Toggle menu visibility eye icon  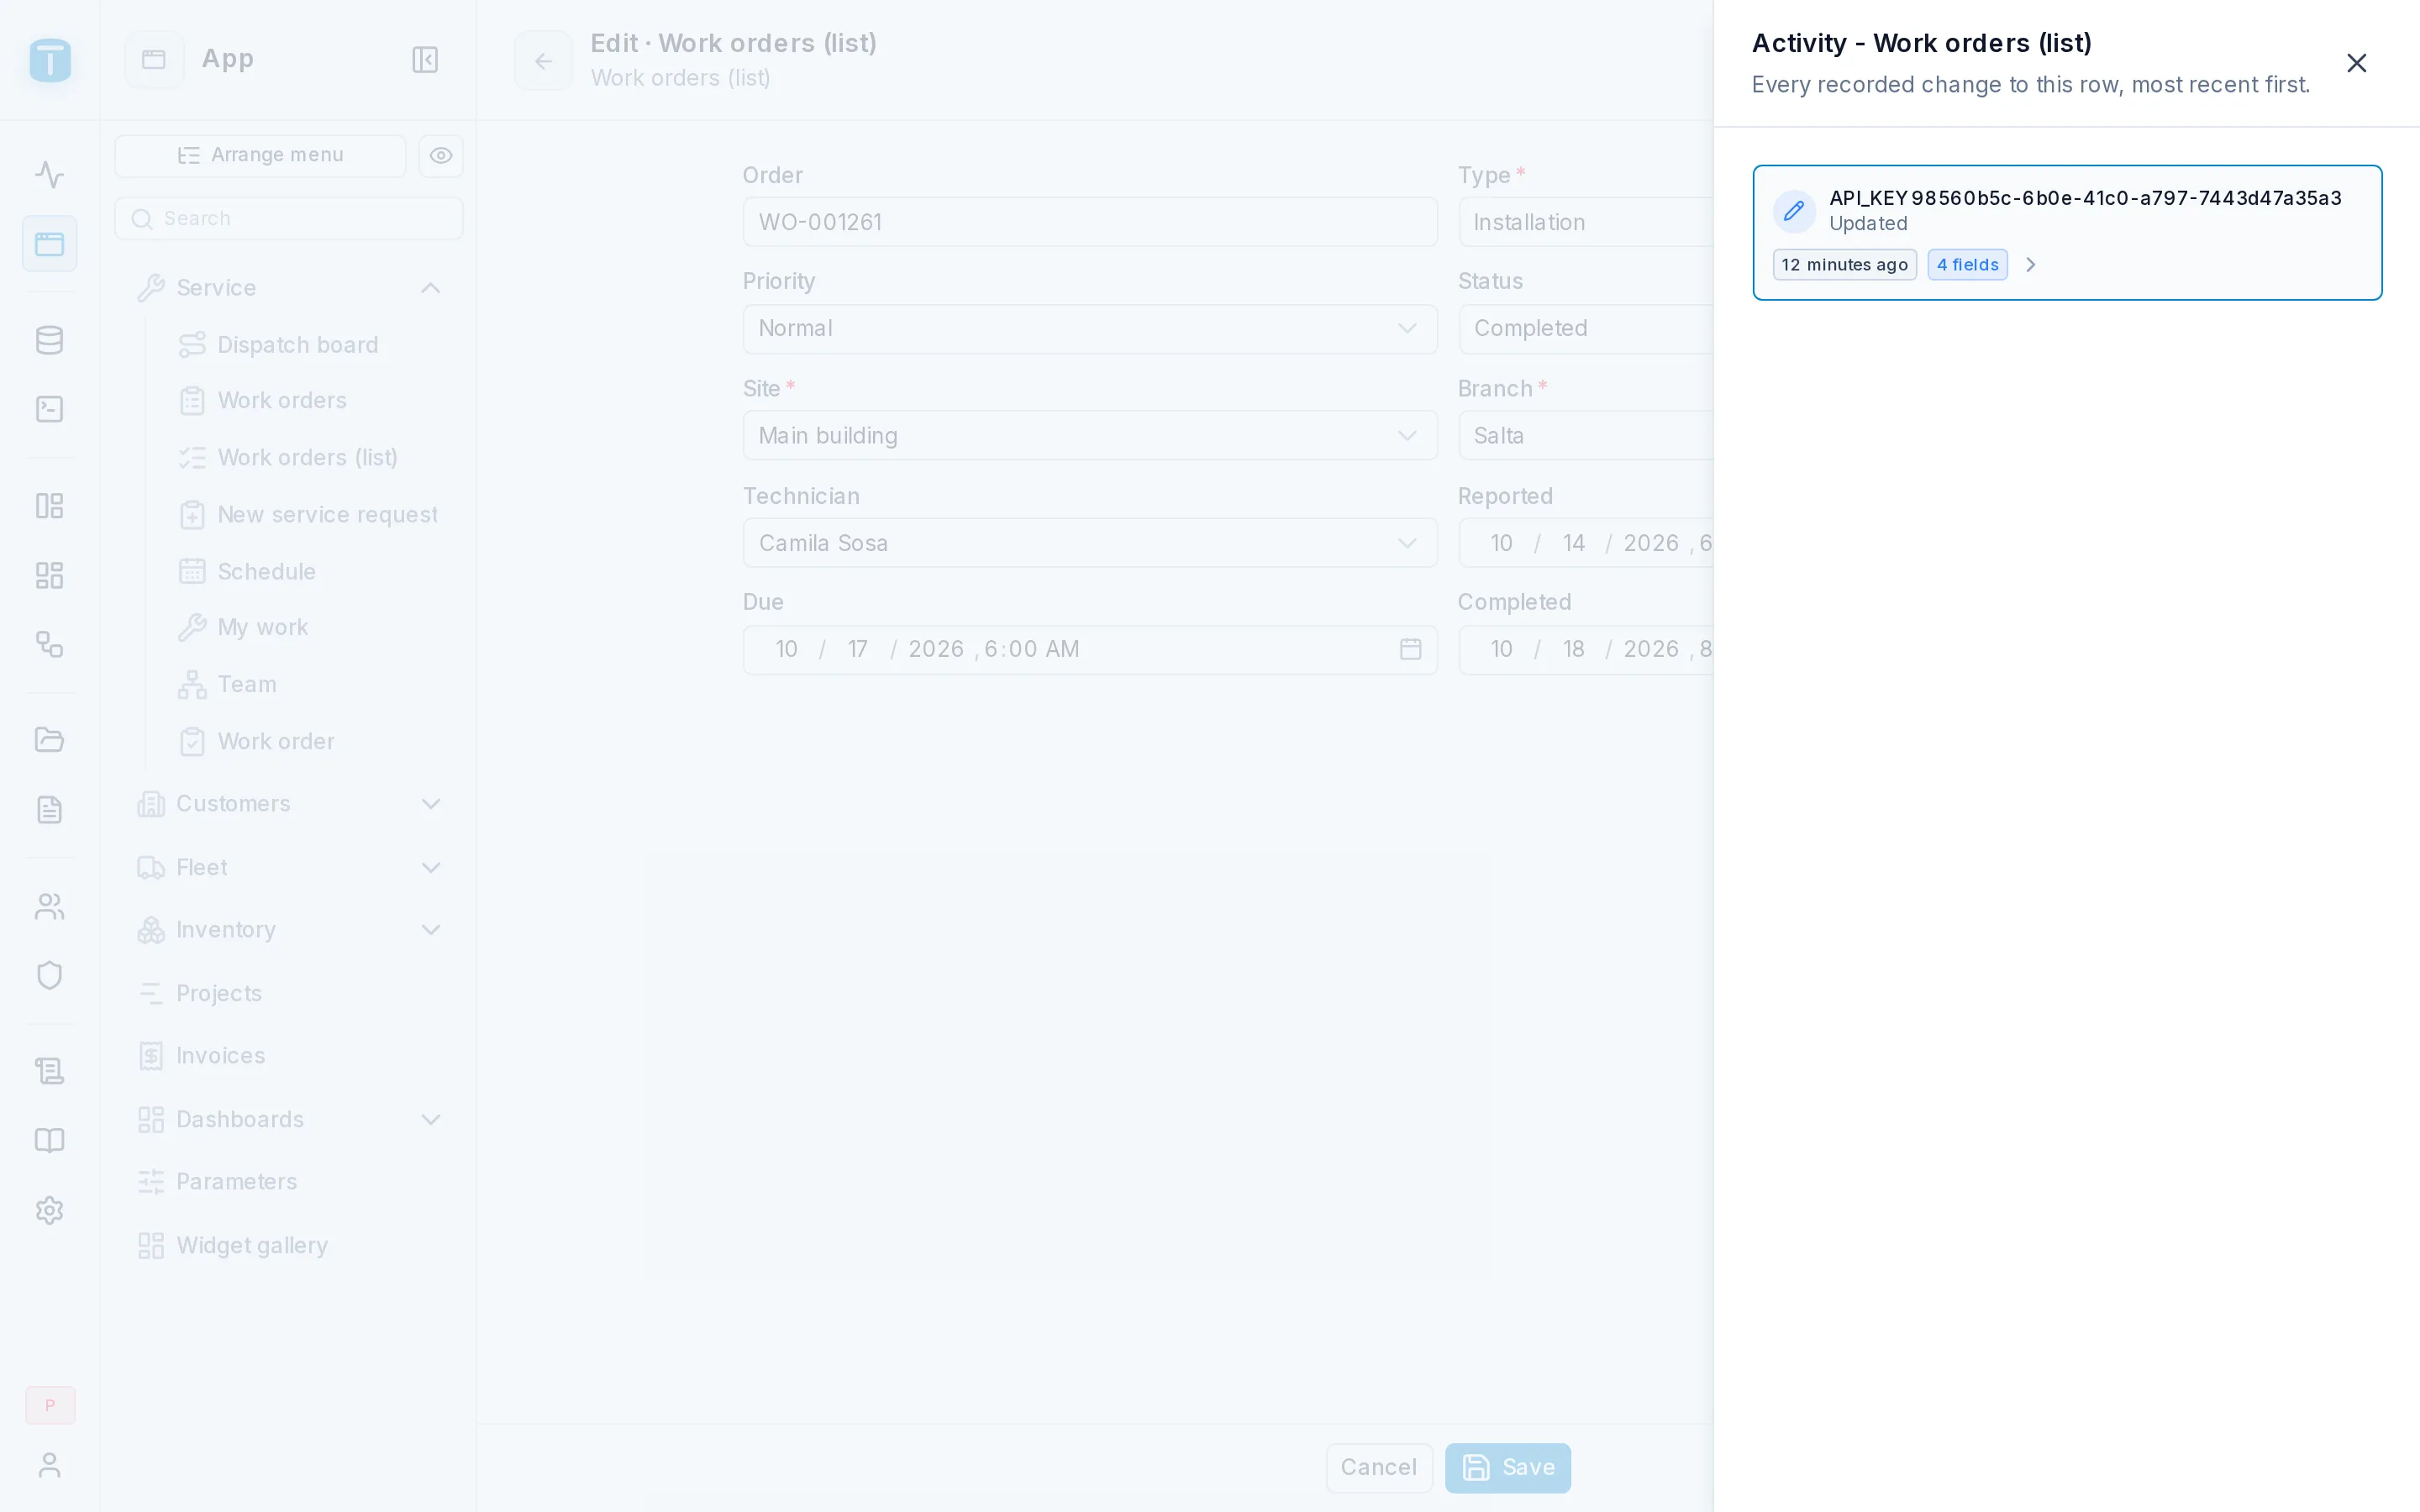pyautogui.click(x=441, y=156)
